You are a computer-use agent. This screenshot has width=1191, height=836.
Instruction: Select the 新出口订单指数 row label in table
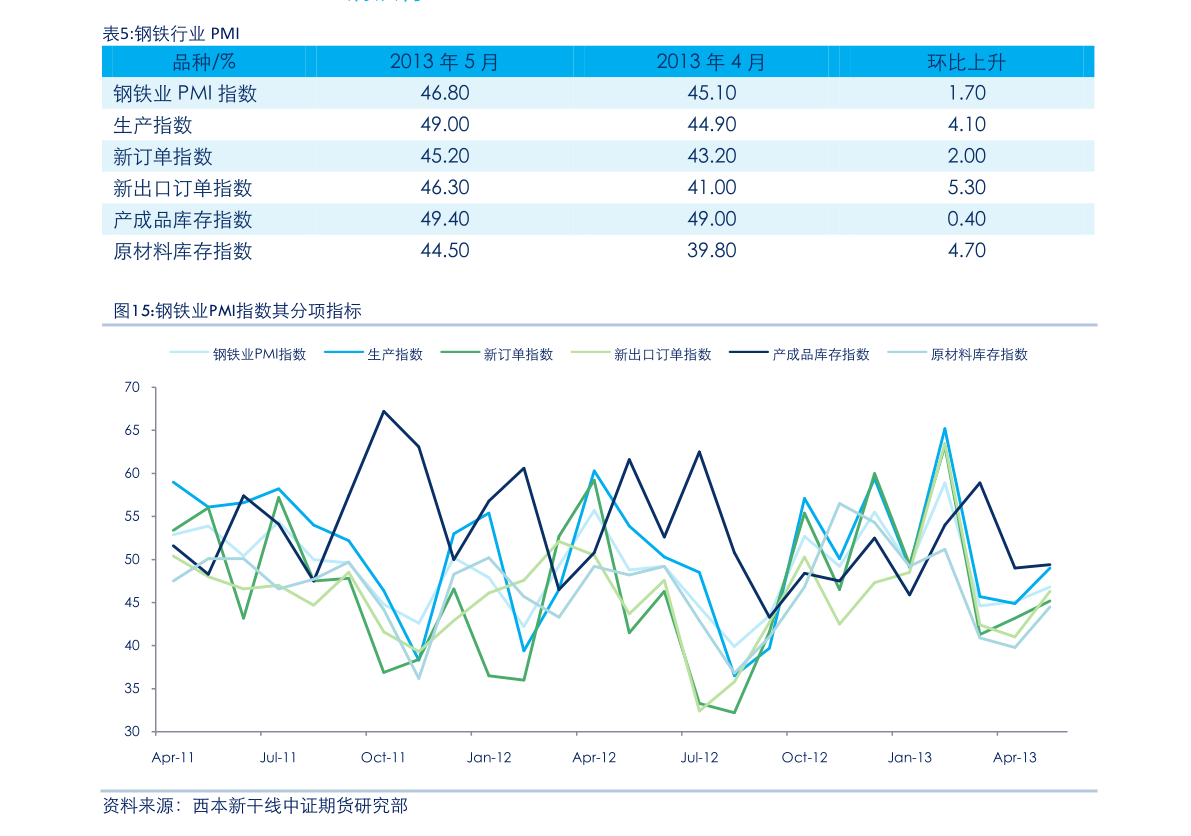click(x=183, y=188)
